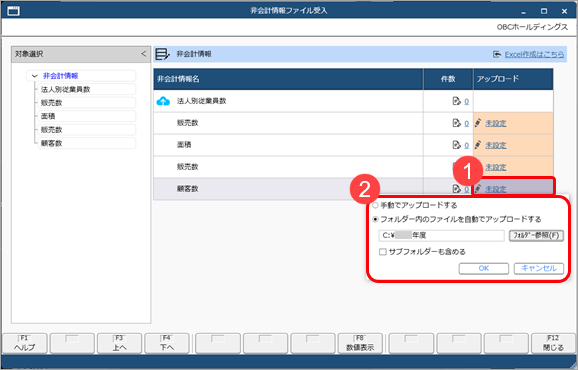Click the pencil icon in first 販売数 row
The image size is (578, 370).
[x=478, y=123]
